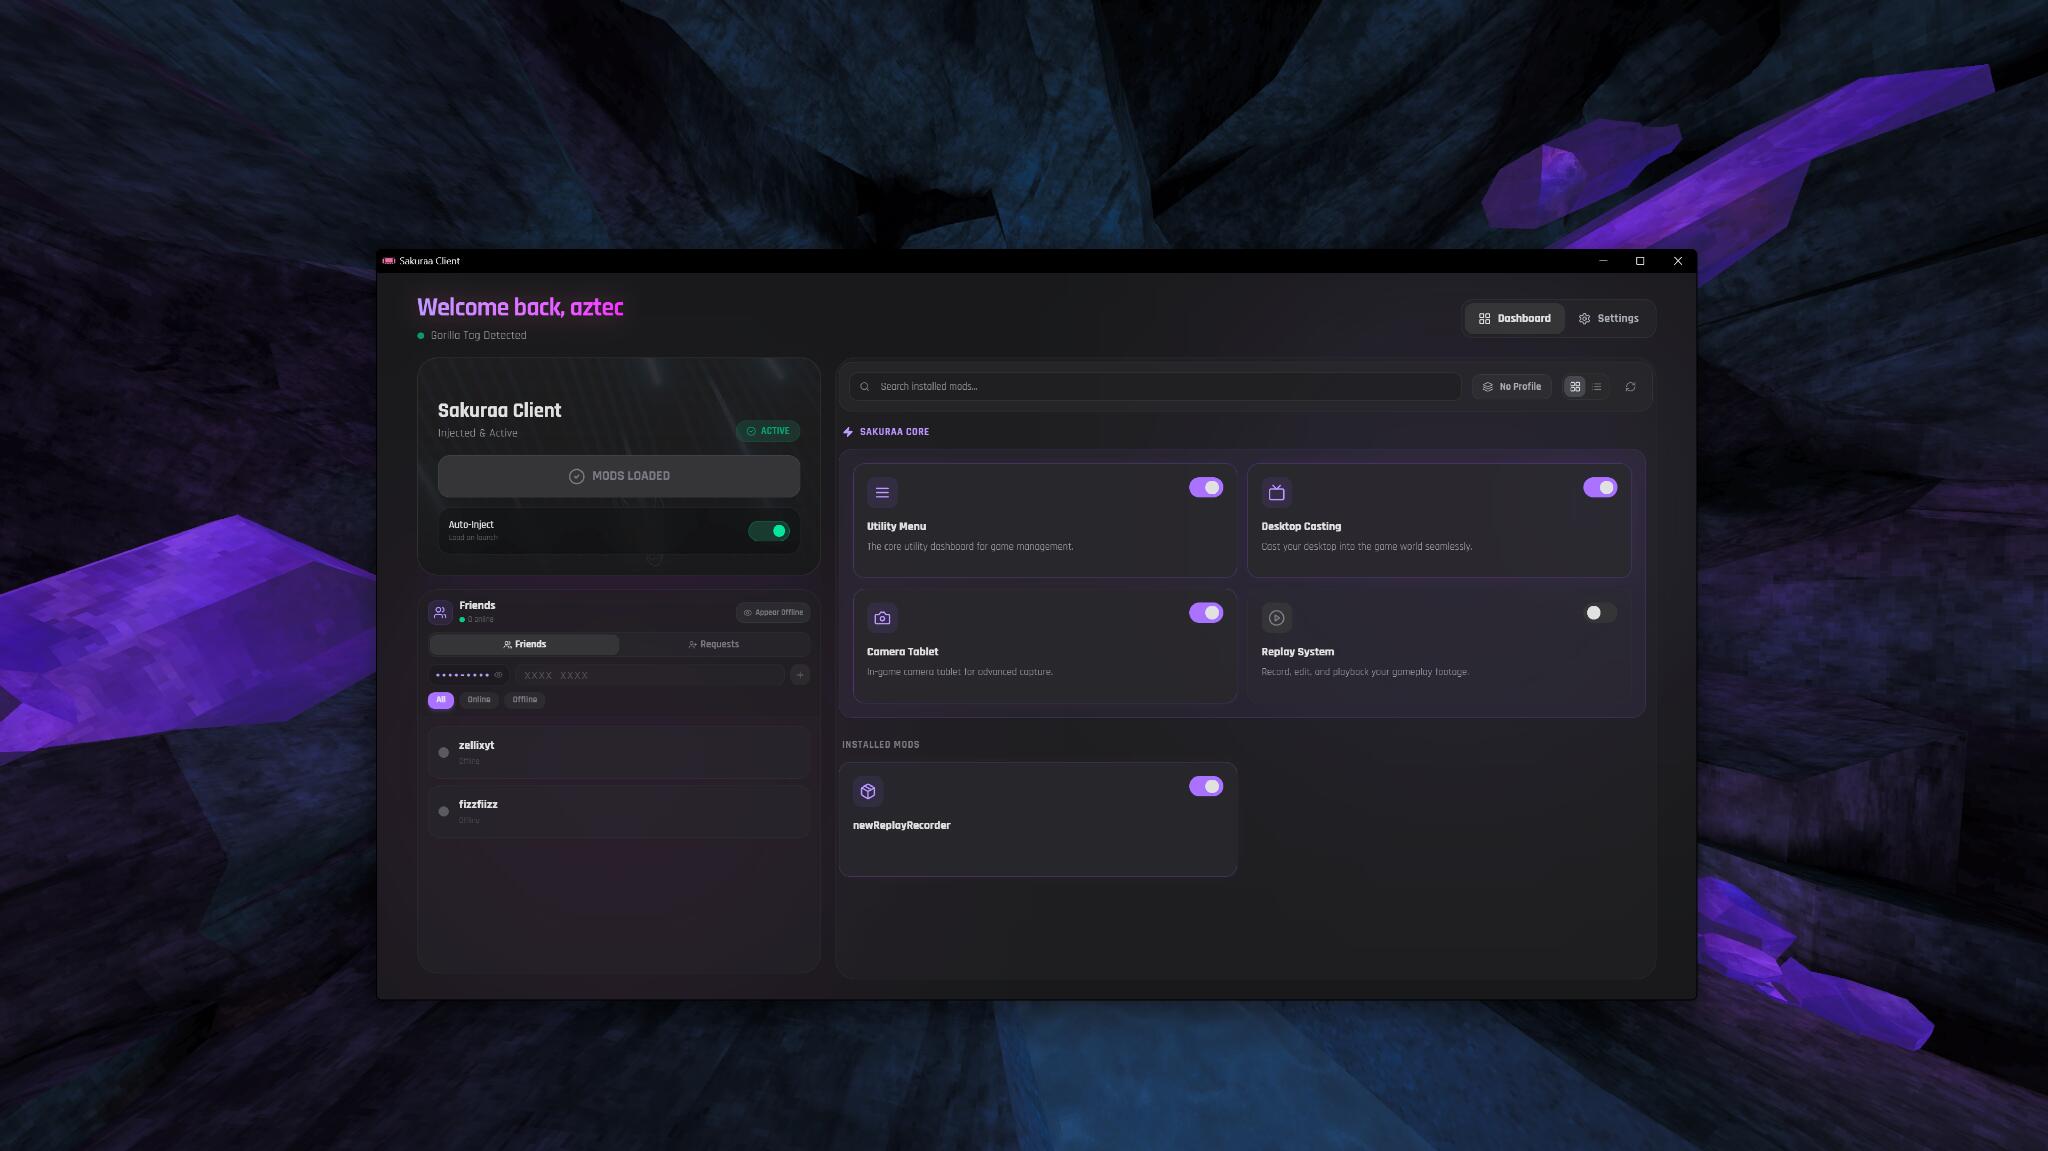Switch to list view of mods
This screenshot has width=2048, height=1151.
[x=1597, y=387]
